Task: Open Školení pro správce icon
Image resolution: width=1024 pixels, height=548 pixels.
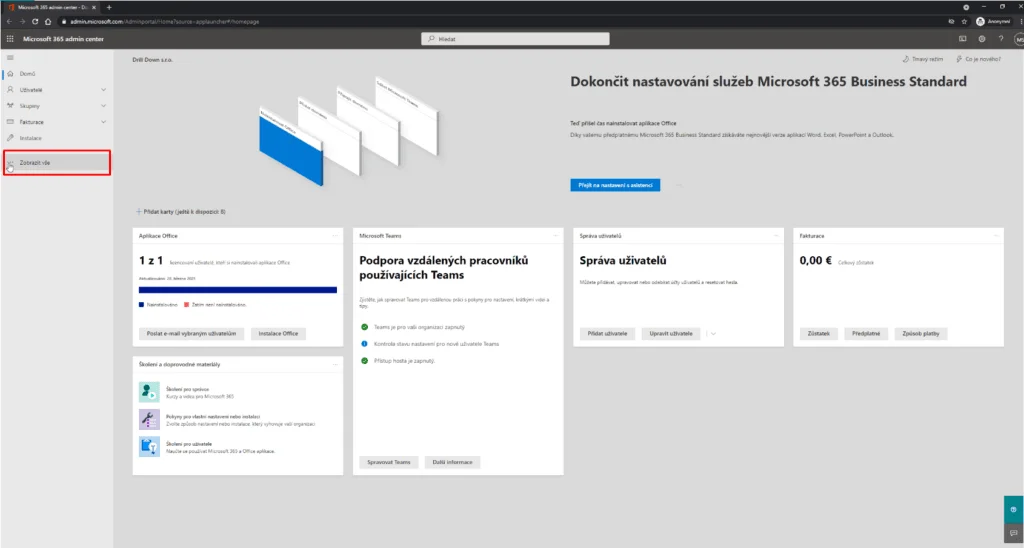Action: tap(149, 392)
